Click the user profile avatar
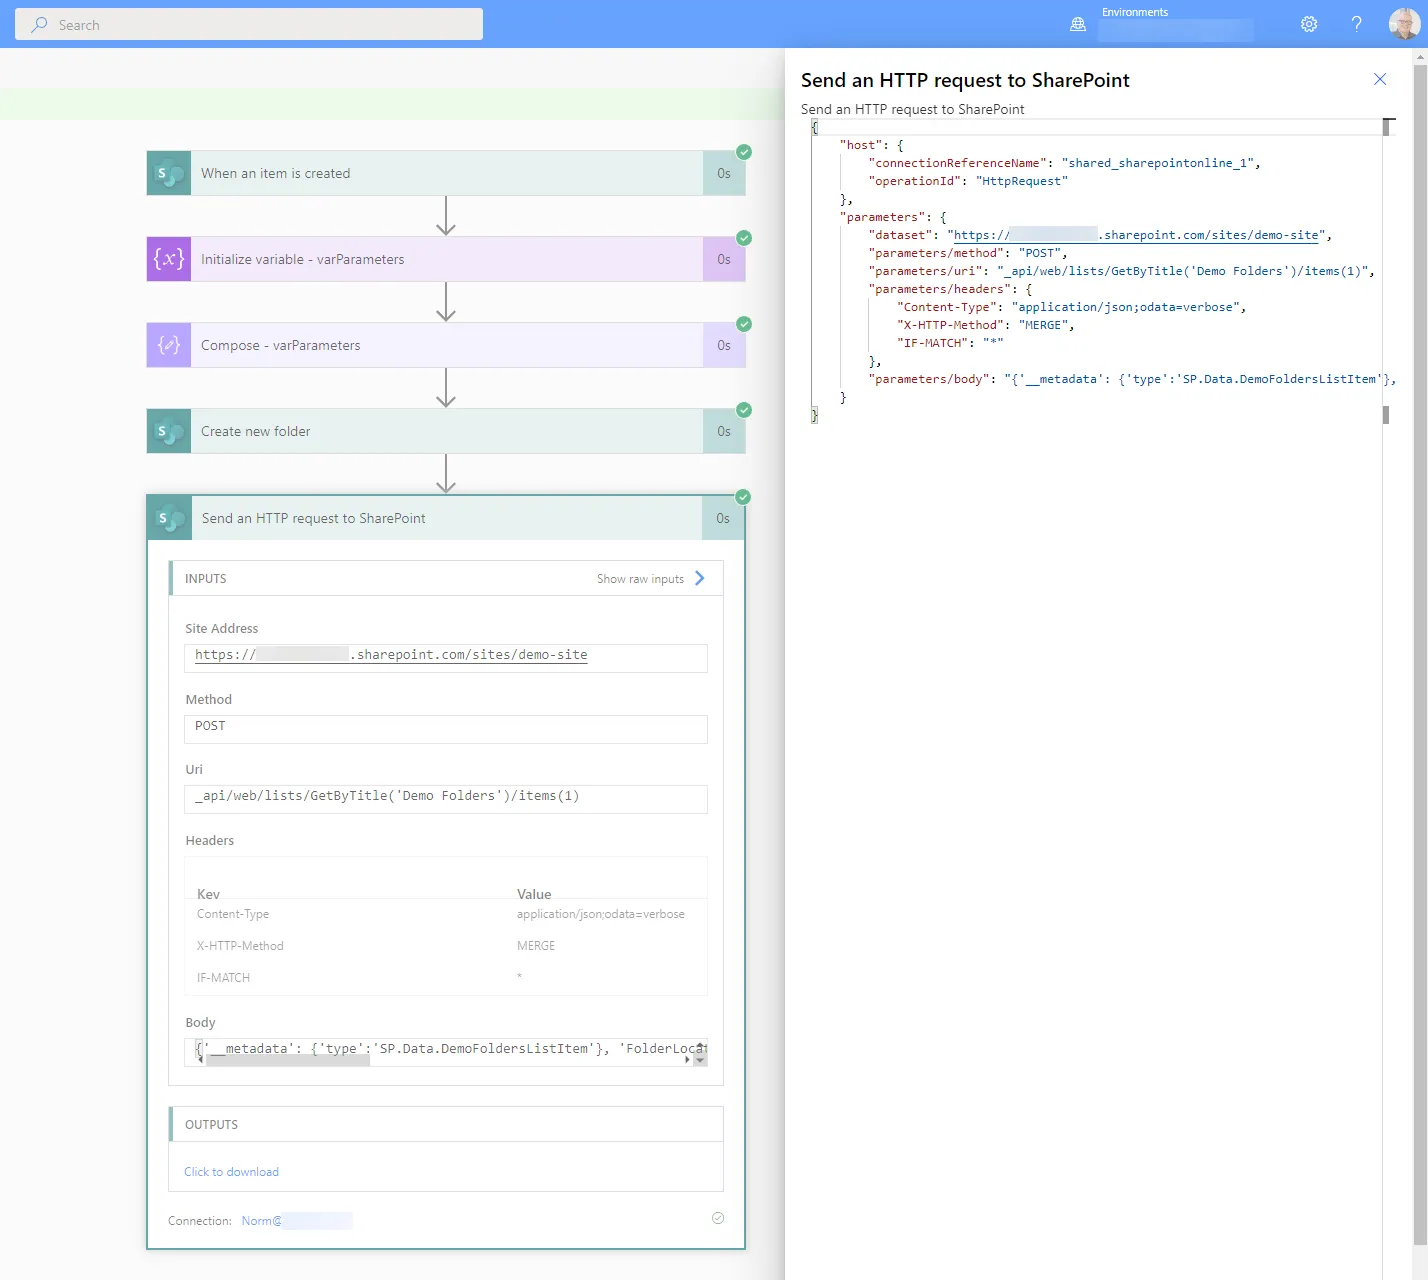1428x1280 pixels. (x=1404, y=23)
